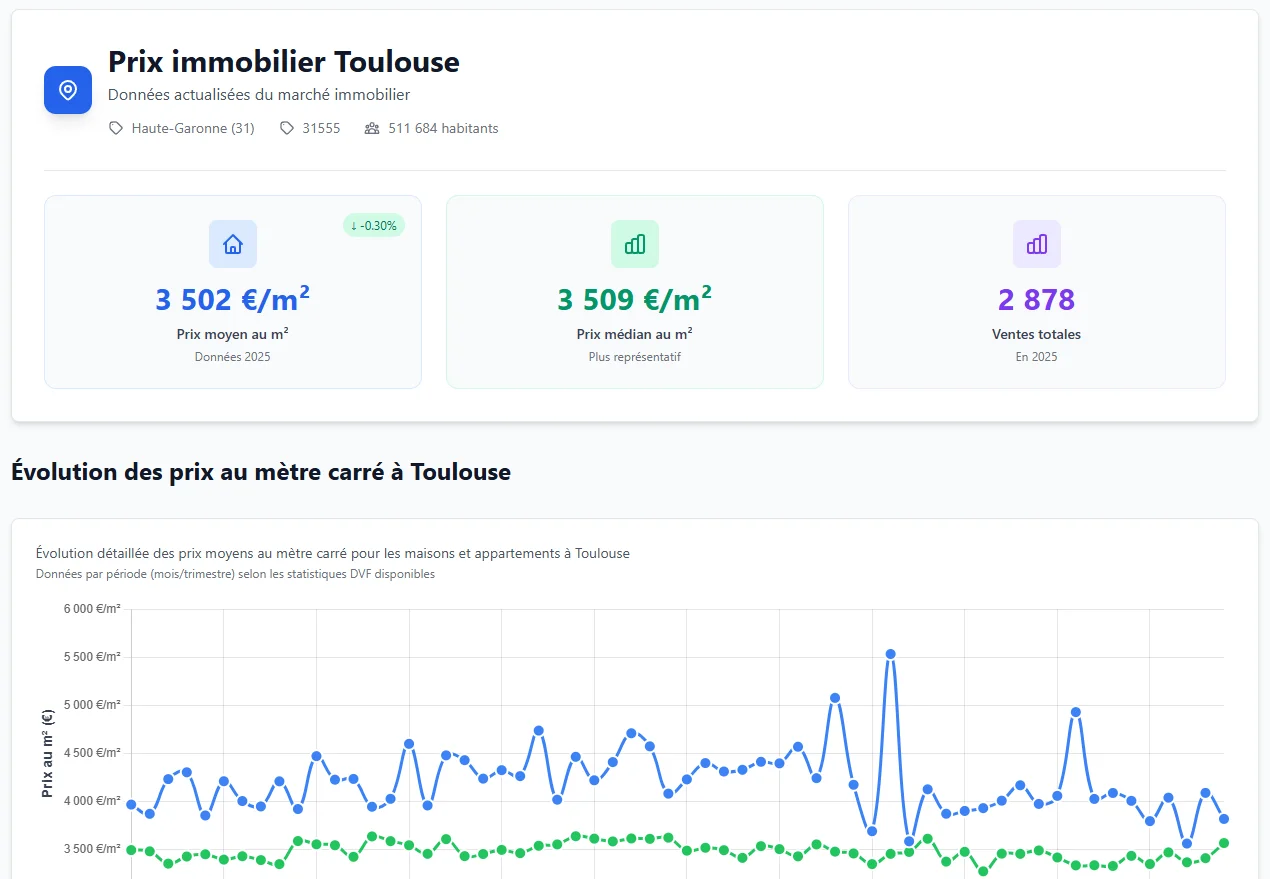Click the Évolution des prix section heading
The height and width of the screenshot is (879, 1270).
pyautogui.click(x=261, y=471)
